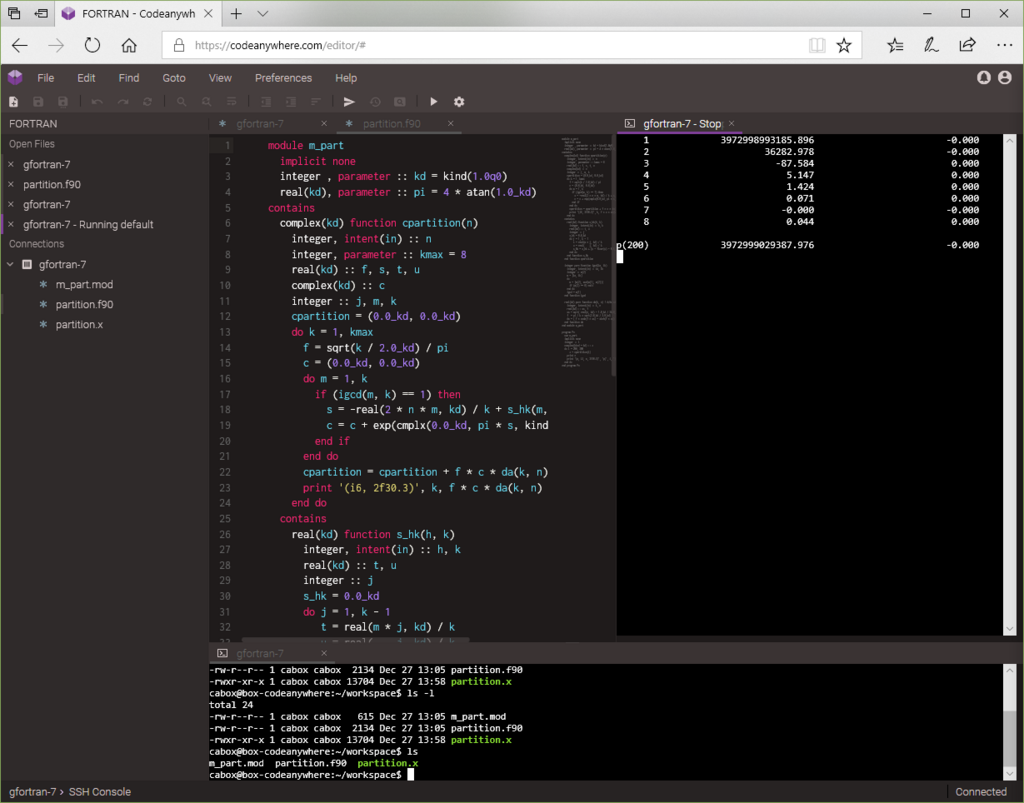This screenshot has width=1024, height=803.
Task: Click the code minimap preview
Action: [x=586, y=251]
